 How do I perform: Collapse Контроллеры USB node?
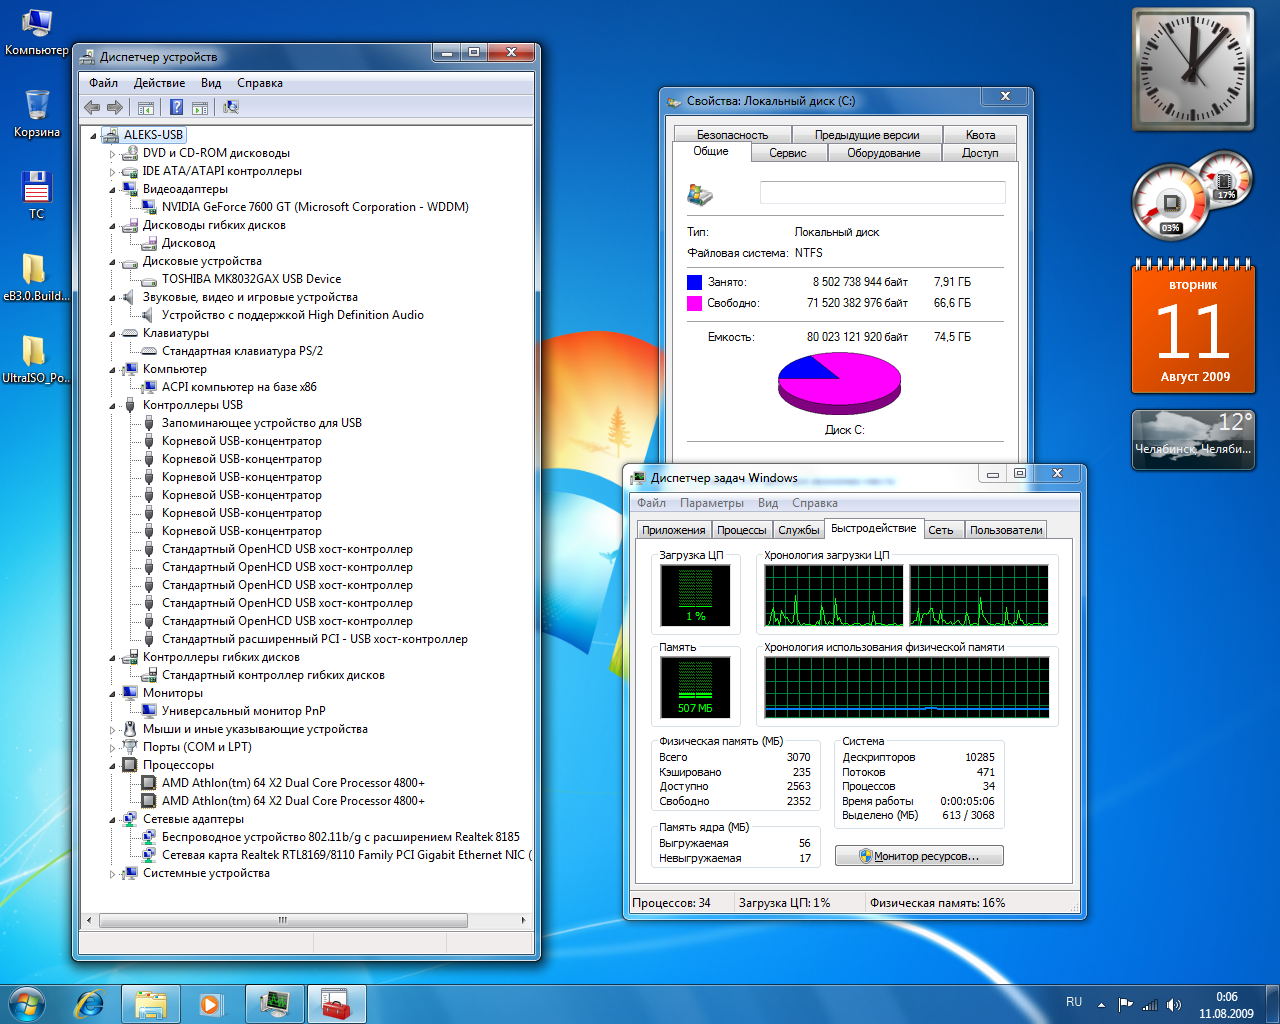point(113,406)
